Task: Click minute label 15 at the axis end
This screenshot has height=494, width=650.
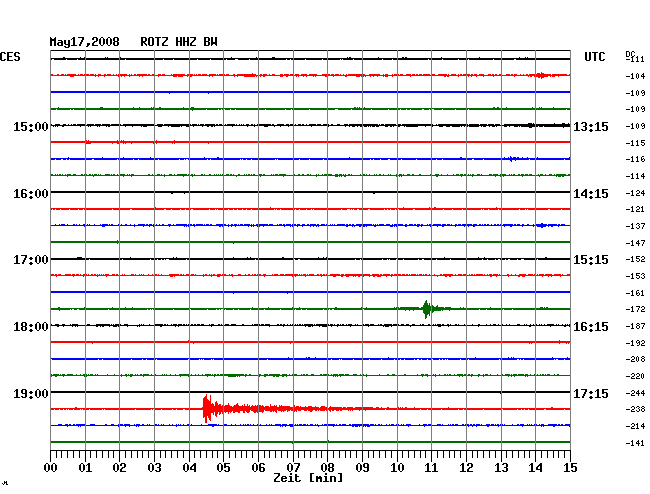Action: [x=570, y=468]
